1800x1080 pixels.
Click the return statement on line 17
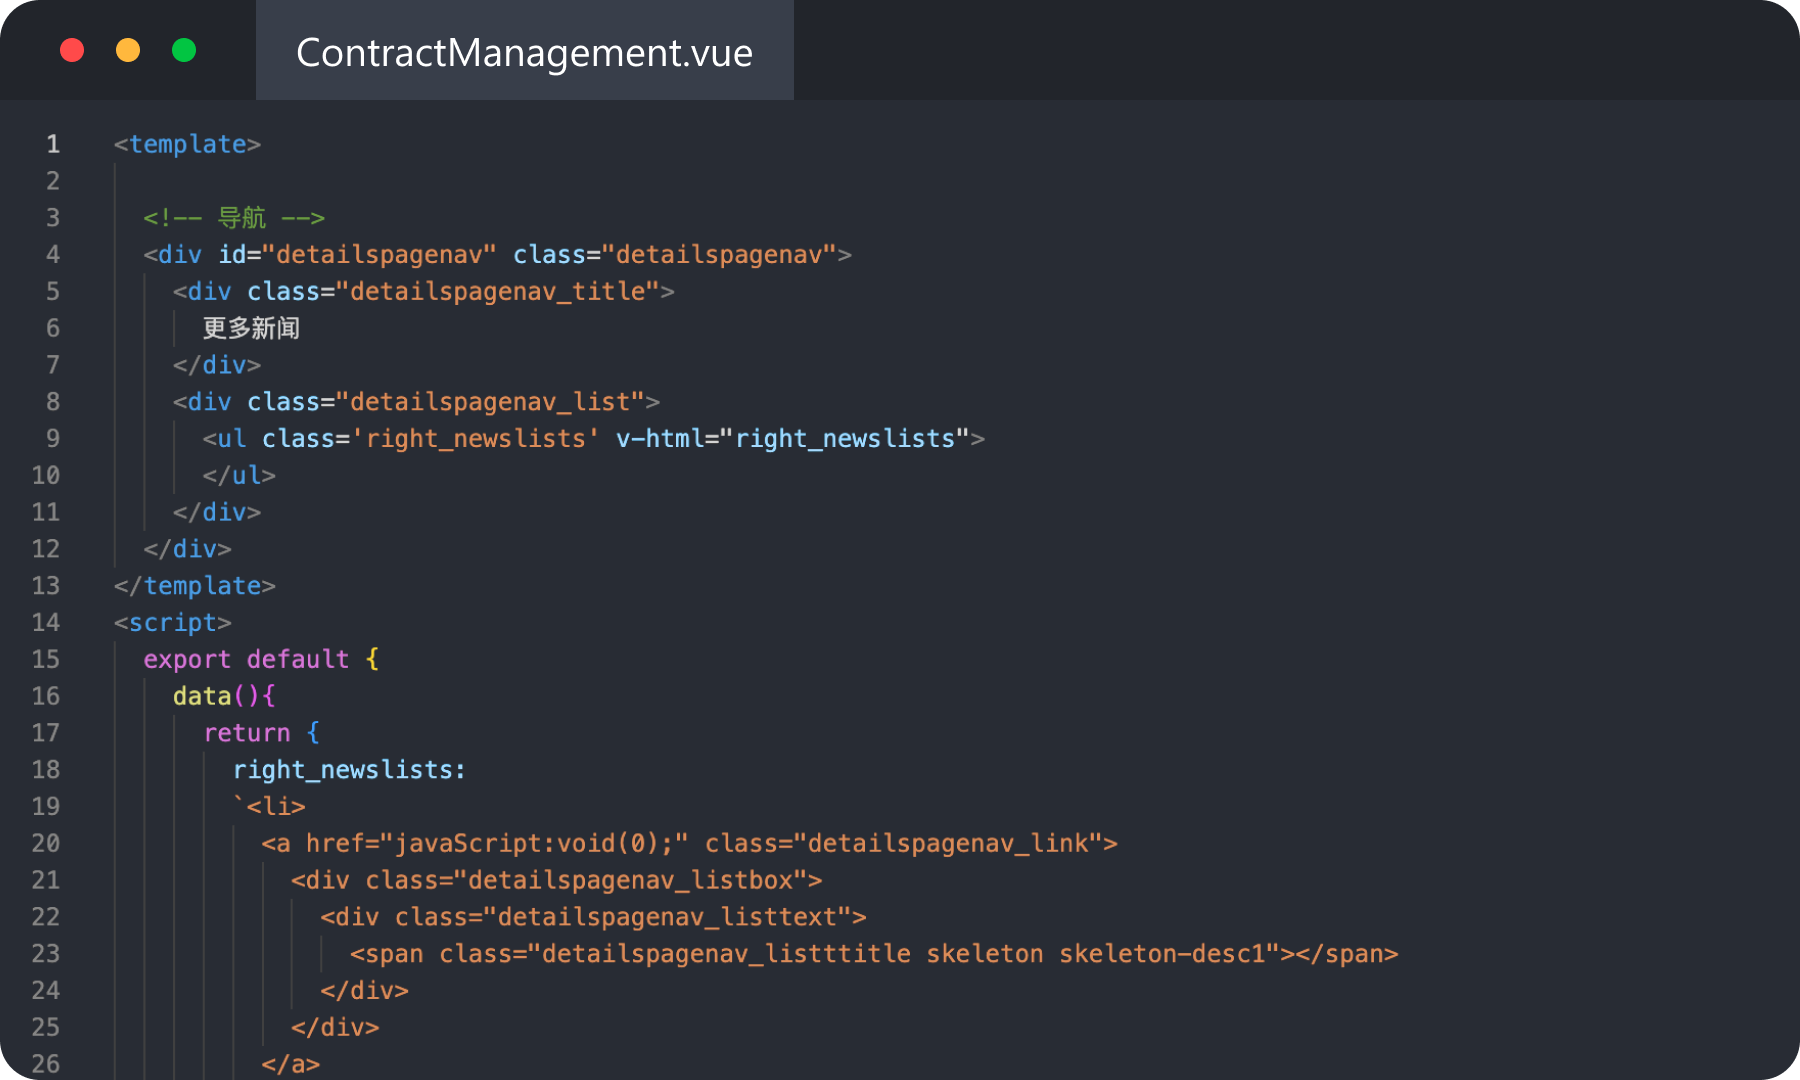[246, 732]
